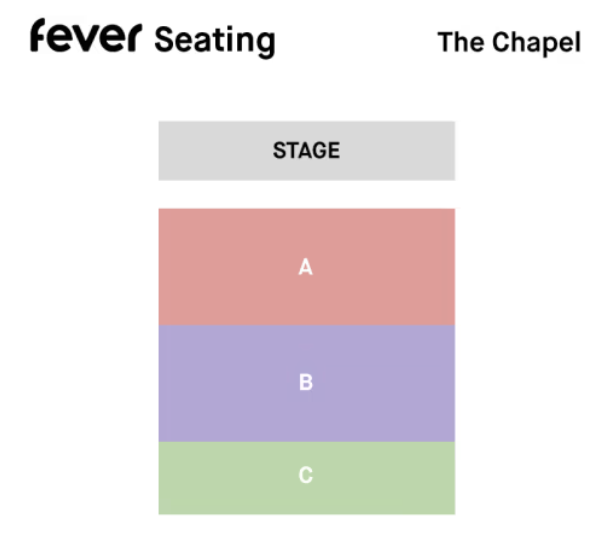Click the white letter A label
The width and height of the screenshot is (616, 538).
[306, 267]
